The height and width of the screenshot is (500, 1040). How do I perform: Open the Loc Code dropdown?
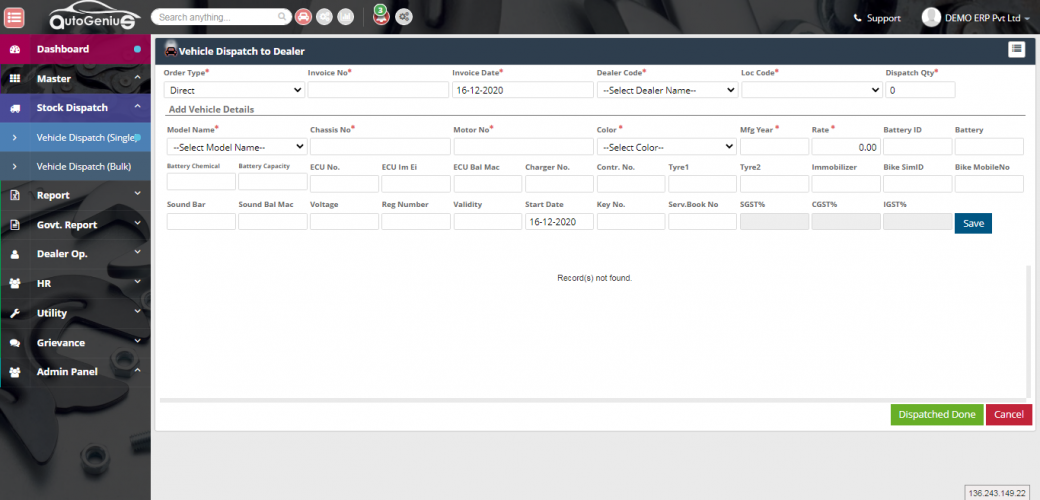coord(812,90)
